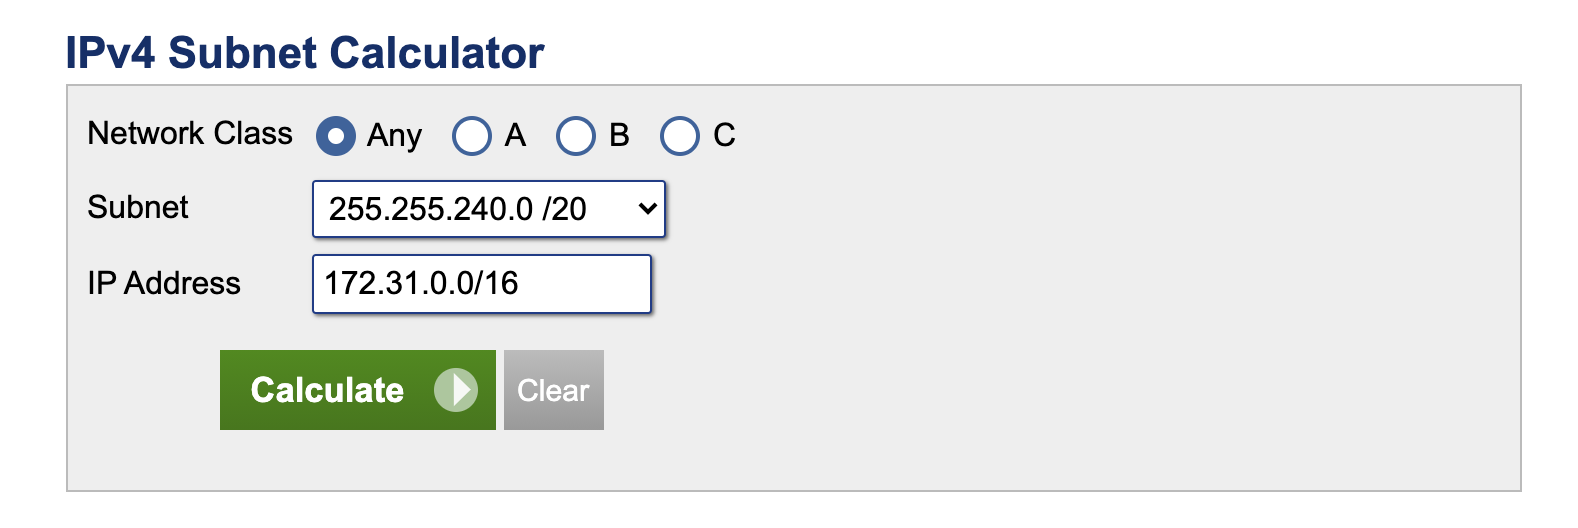Click the IP Address field label

pyautogui.click(x=164, y=283)
